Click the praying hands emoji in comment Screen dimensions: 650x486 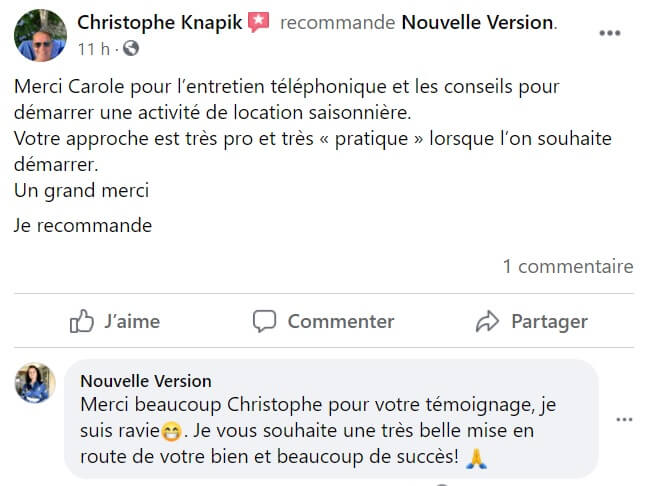tap(476, 458)
